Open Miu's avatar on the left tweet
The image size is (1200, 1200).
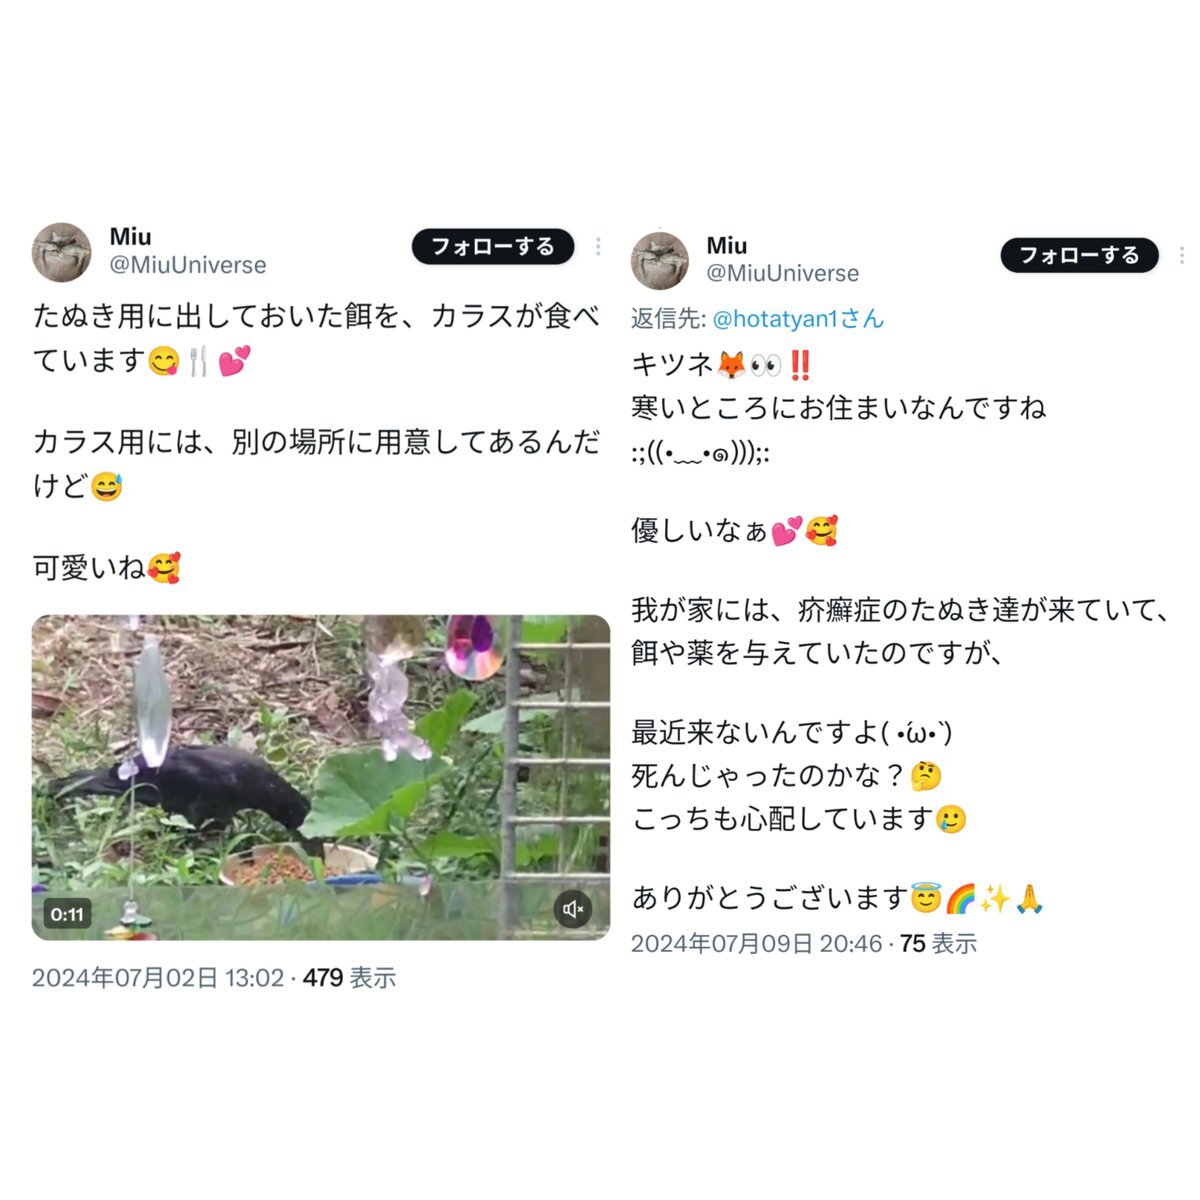62,252
